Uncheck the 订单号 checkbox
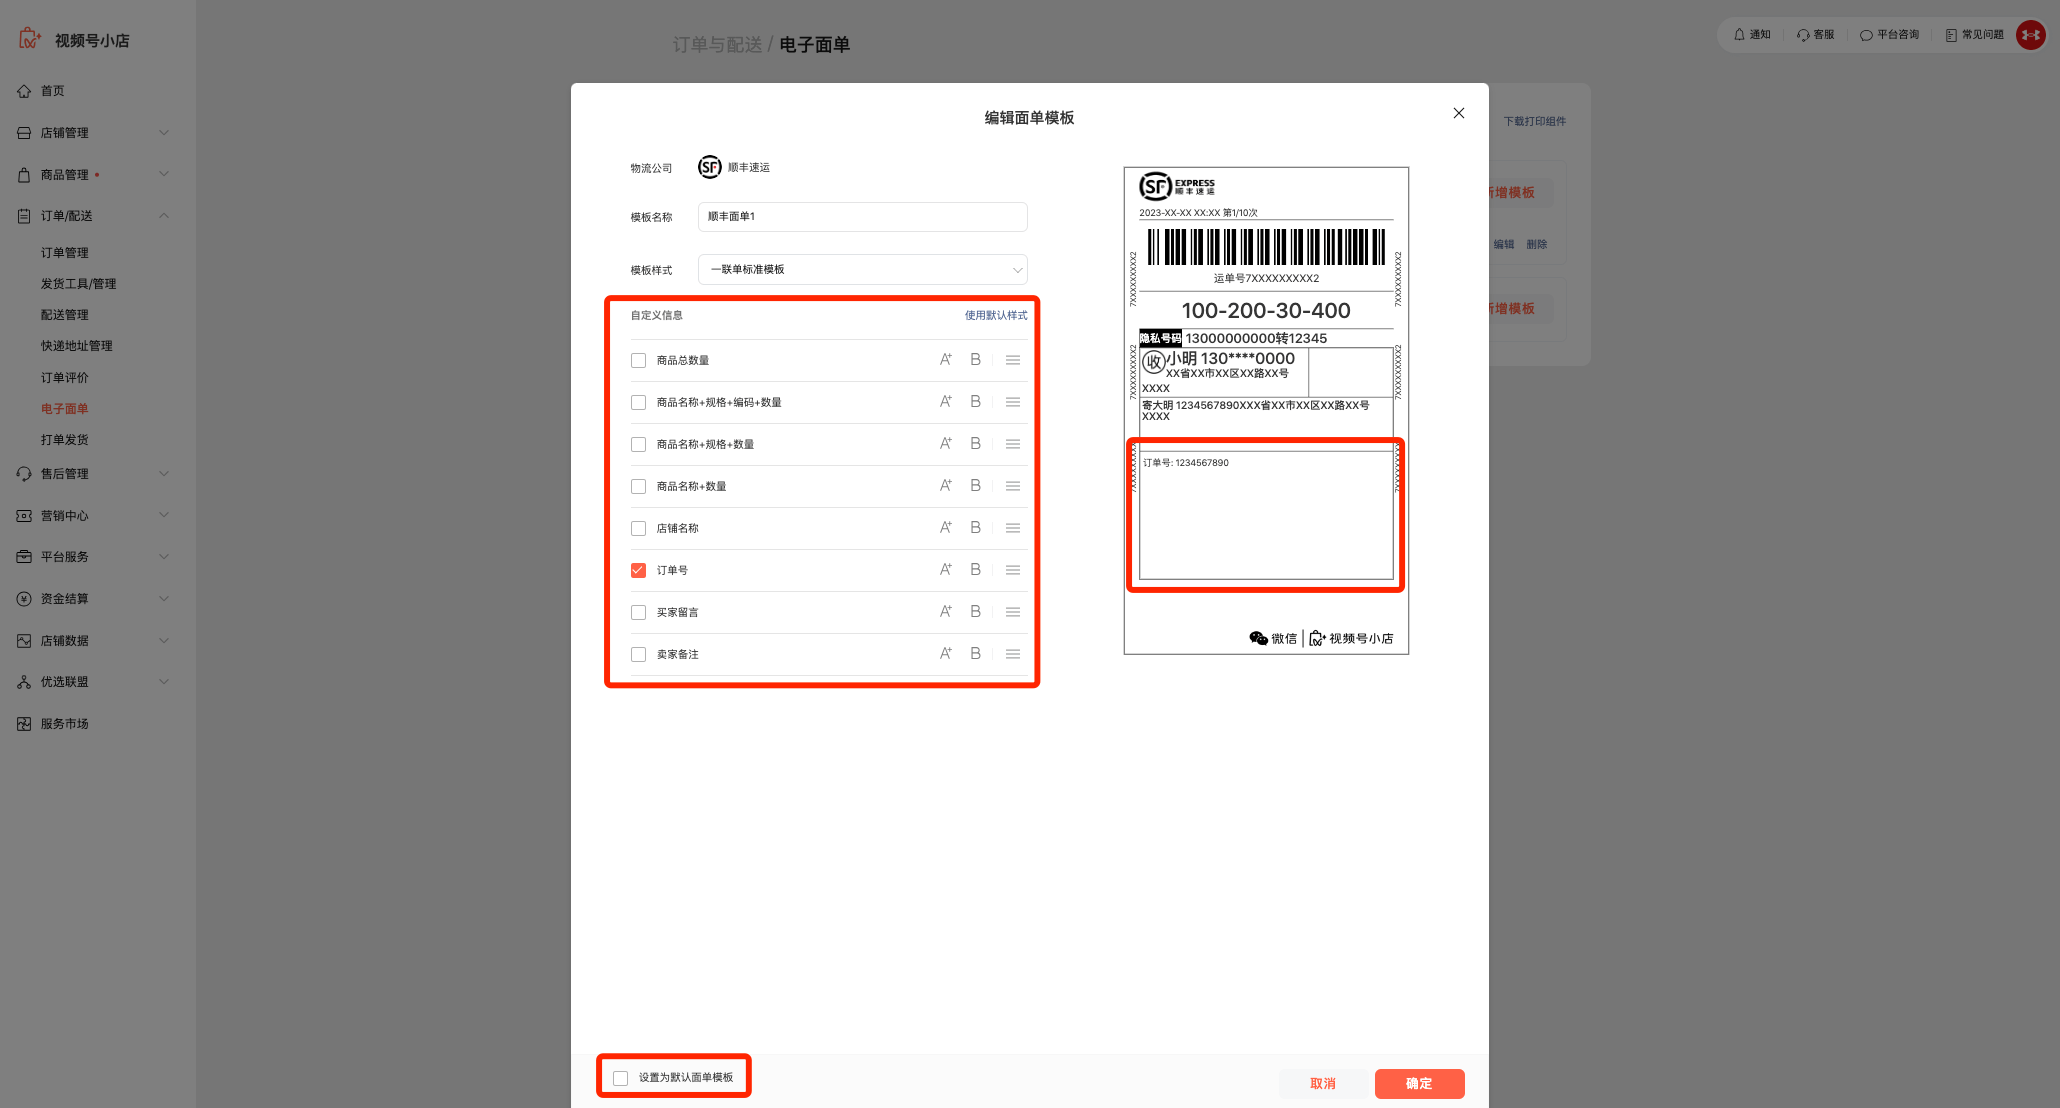 (x=638, y=570)
